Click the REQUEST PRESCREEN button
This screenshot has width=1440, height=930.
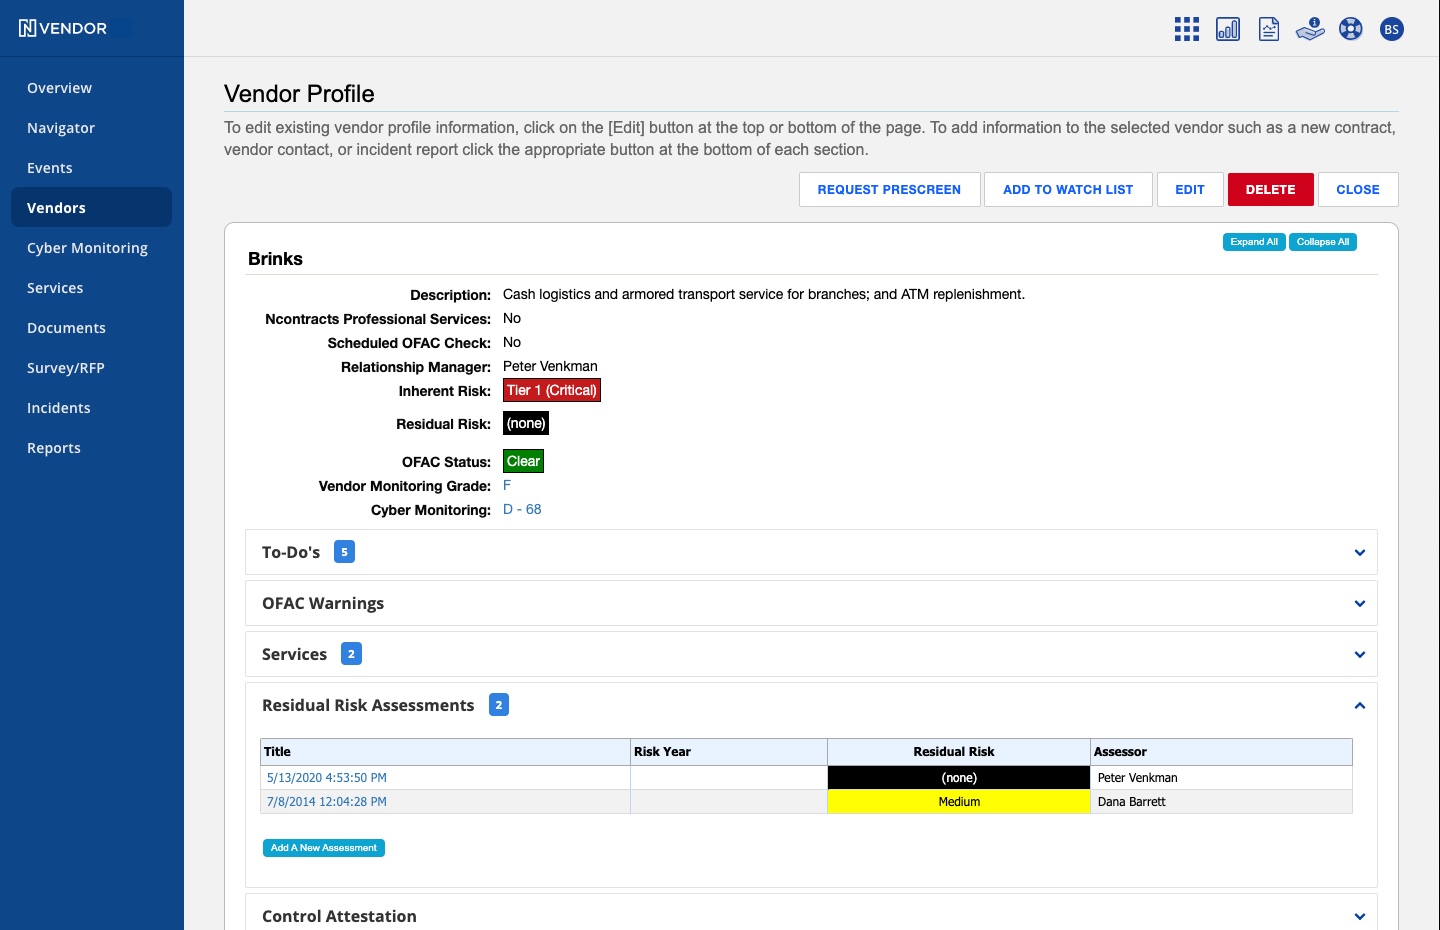coord(889,189)
